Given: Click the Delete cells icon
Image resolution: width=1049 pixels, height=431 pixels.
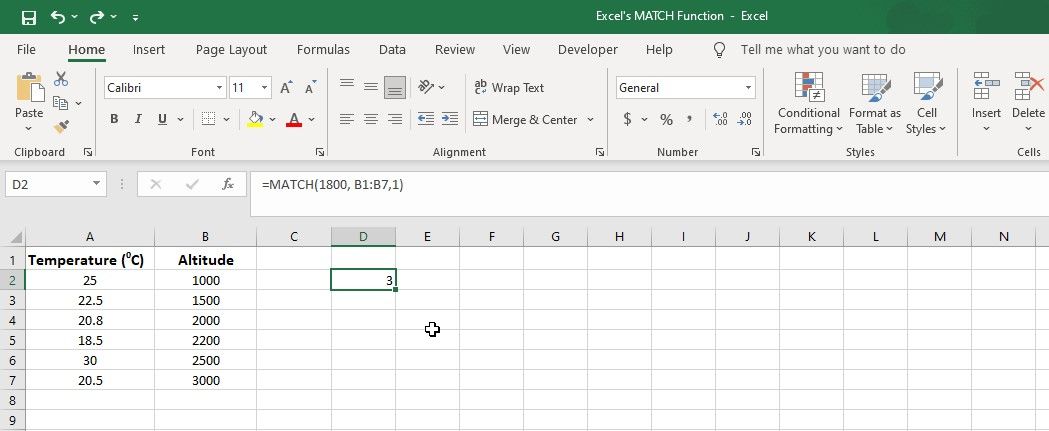Looking at the screenshot, I should (1028, 86).
